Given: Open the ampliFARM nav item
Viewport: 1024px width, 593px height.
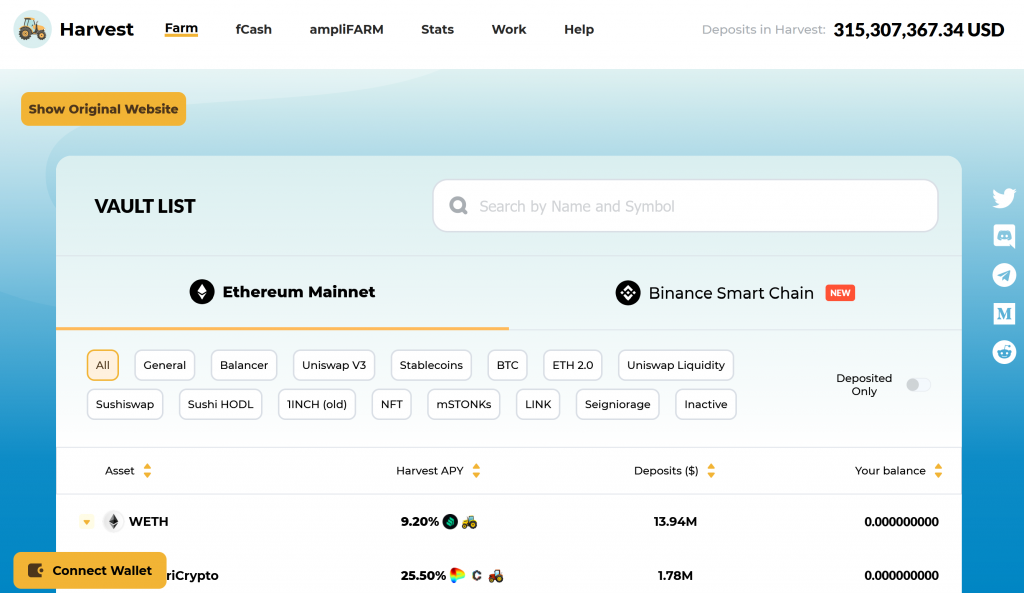Looking at the screenshot, I should pyautogui.click(x=346, y=29).
